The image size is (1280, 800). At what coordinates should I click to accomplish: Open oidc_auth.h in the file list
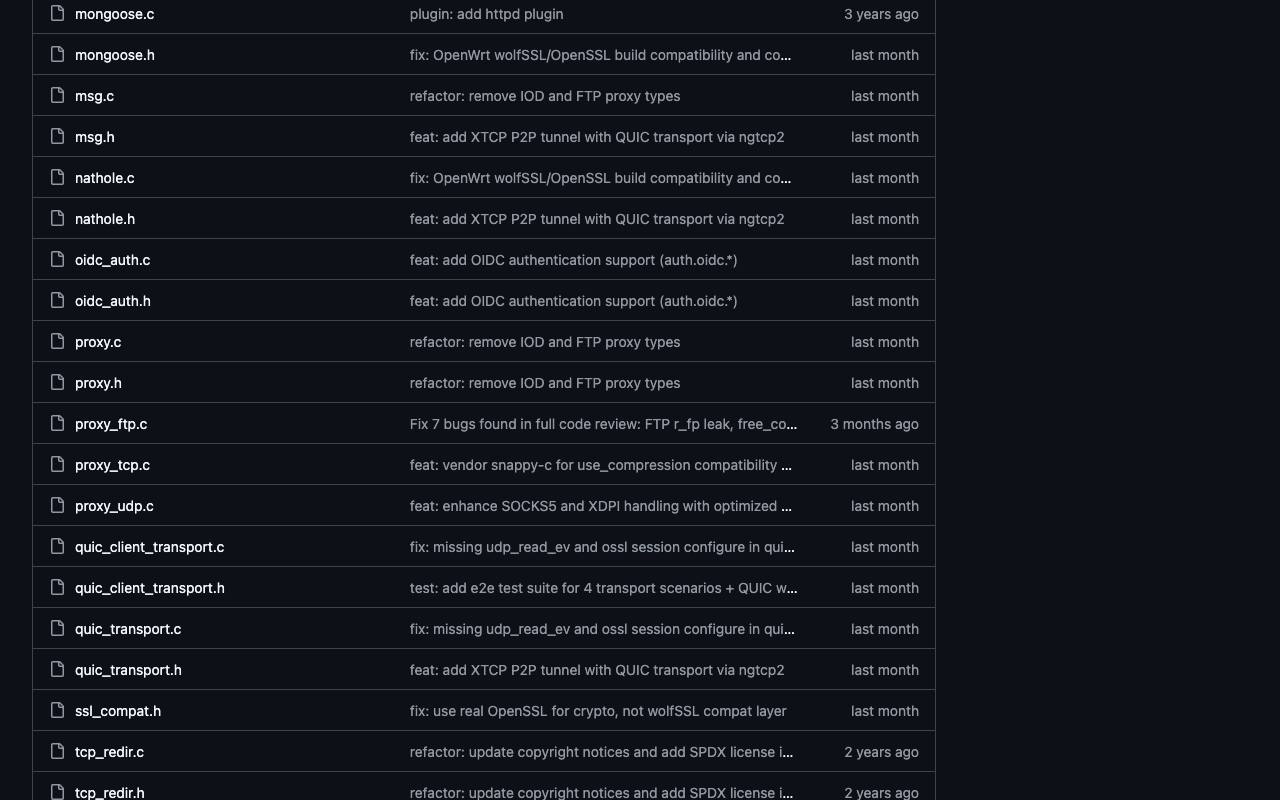tap(113, 301)
